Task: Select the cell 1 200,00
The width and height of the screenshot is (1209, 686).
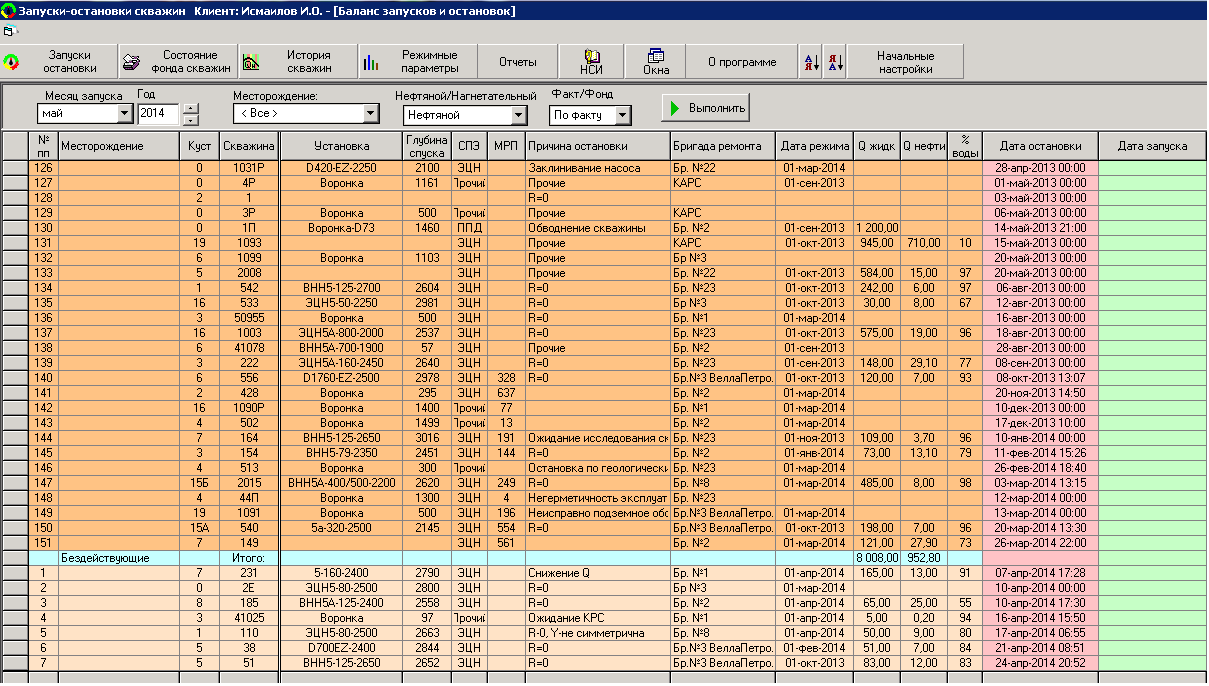Action: [876, 228]
